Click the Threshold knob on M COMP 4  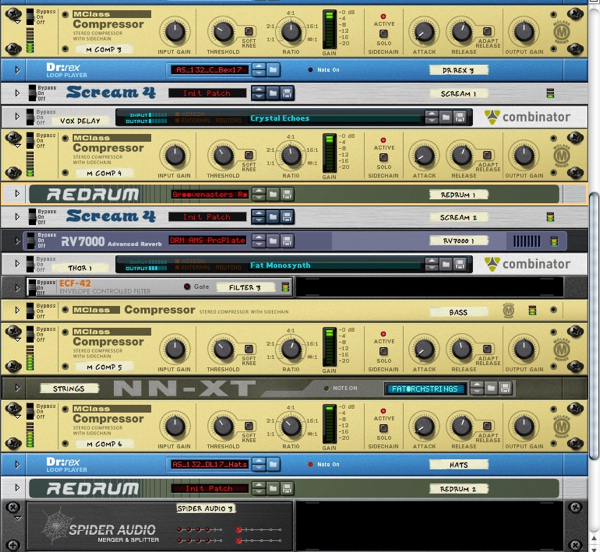(x=223, y=157)
